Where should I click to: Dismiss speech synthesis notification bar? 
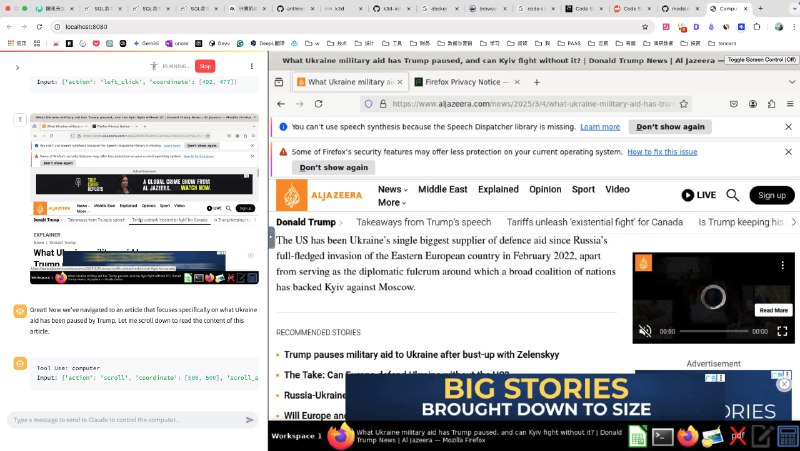(788, 127)
